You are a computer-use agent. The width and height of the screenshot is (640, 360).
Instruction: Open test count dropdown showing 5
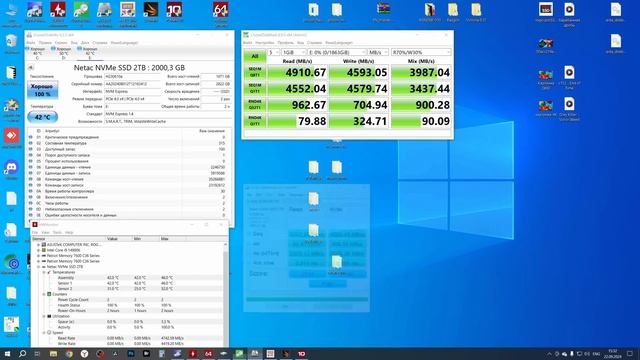(273, 52)
